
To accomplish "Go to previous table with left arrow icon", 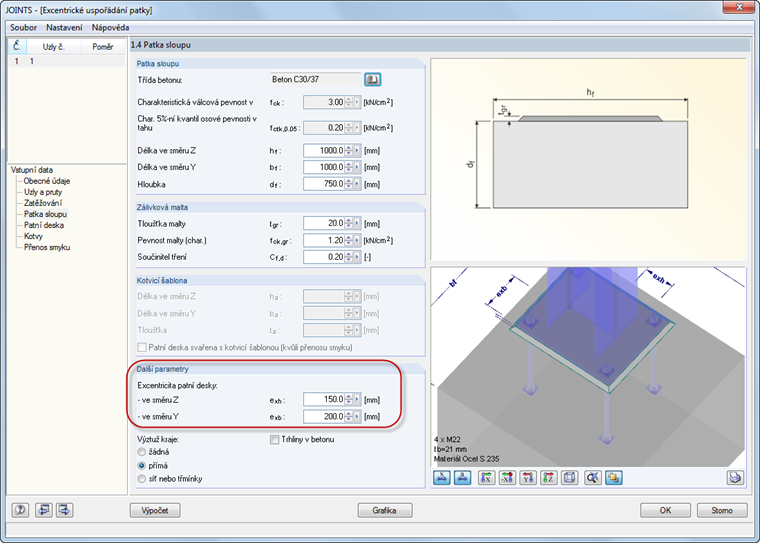I will 44,510.
